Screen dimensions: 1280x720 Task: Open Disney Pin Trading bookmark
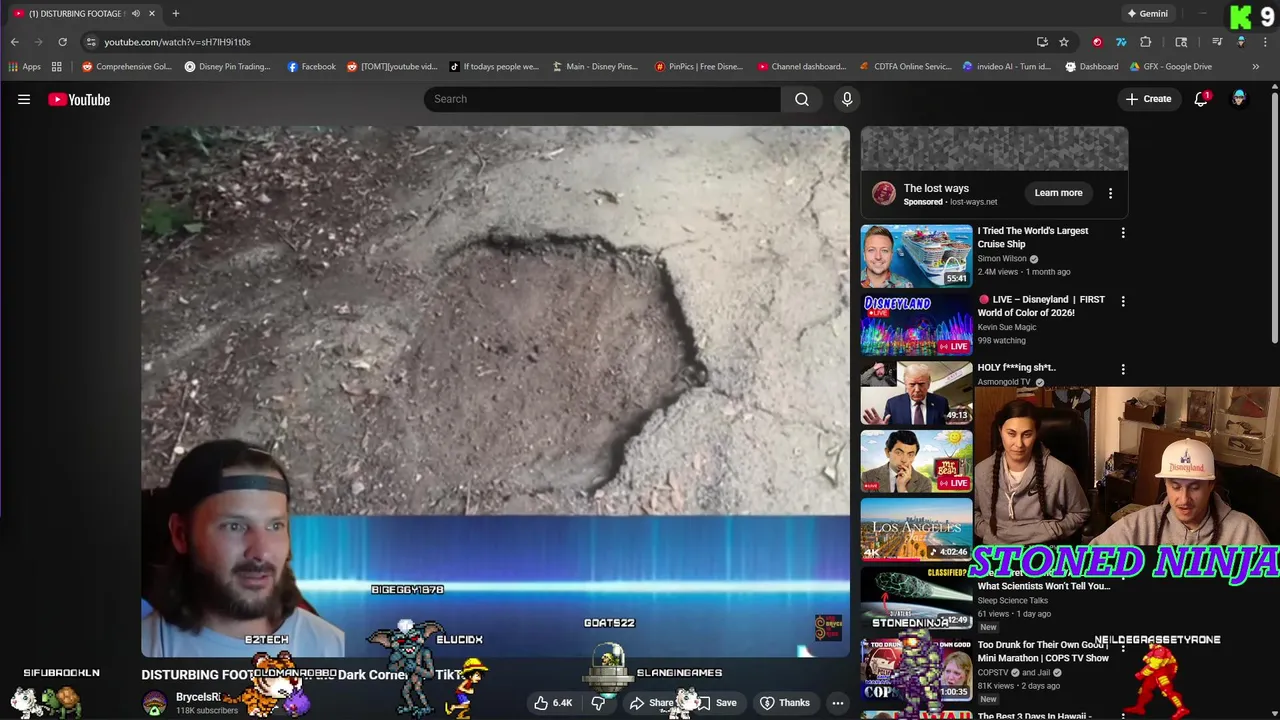click(x=228, y=67)
